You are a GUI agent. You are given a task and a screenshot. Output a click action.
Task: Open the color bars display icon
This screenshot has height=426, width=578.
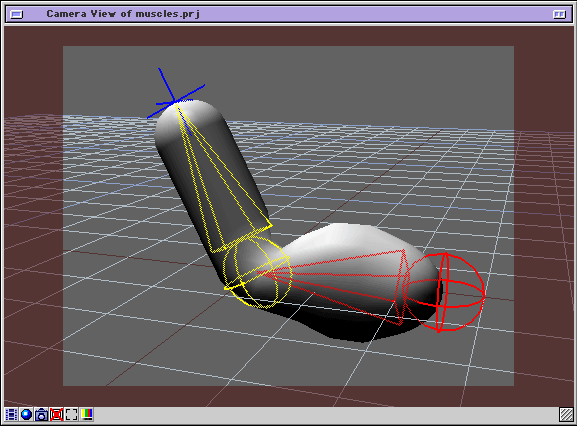coord(87,415)
